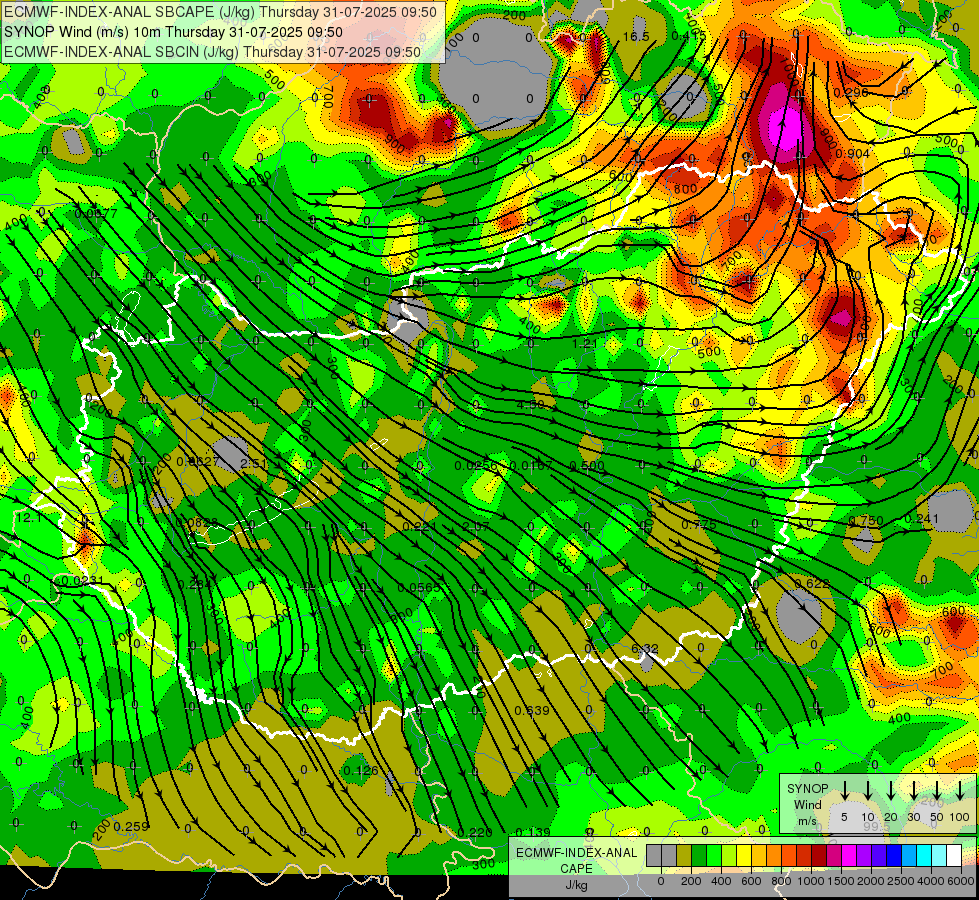Click the wind arrow above 100 m/s

[960, 790]
